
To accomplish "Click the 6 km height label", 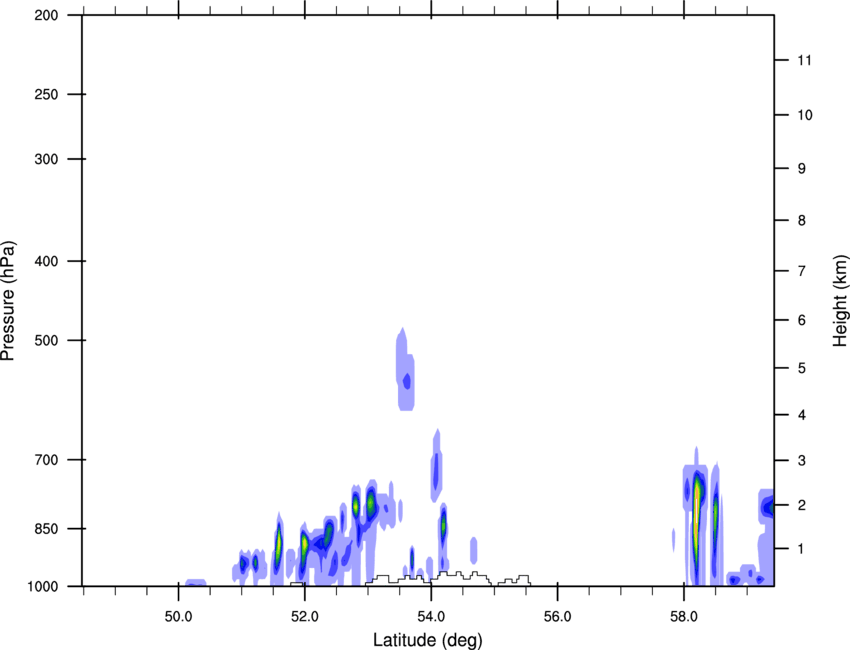I will click(802, 320).
